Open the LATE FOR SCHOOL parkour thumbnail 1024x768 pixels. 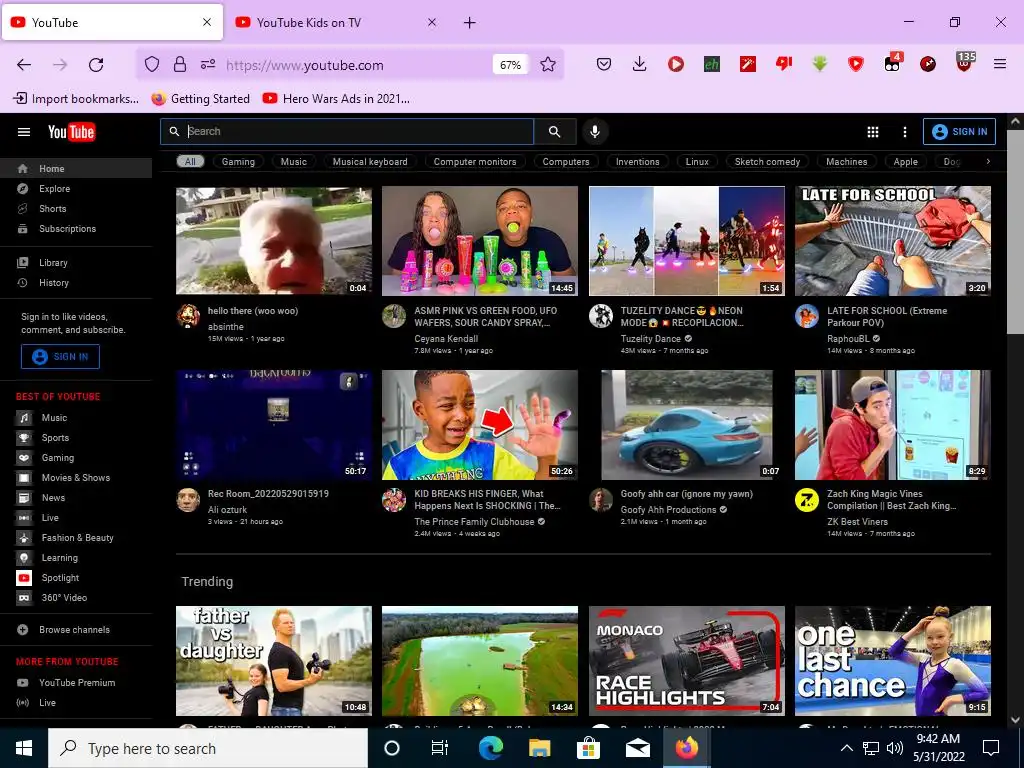(x=893, y=241)
